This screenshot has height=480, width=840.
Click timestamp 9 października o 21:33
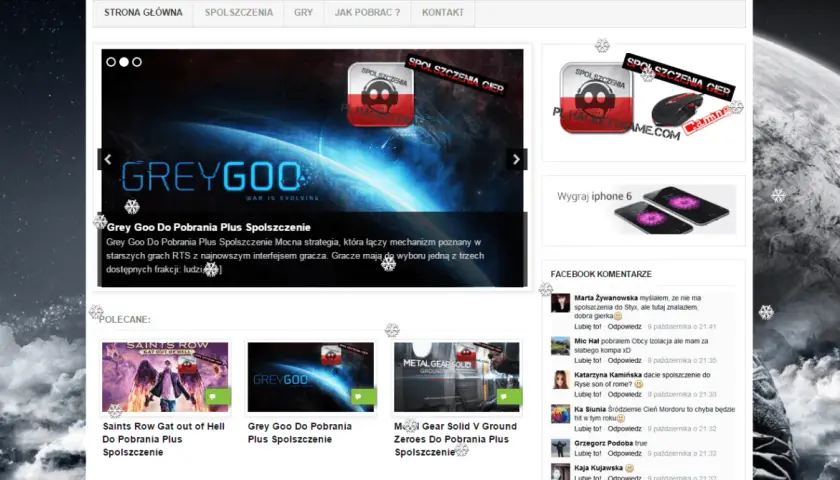682,394
